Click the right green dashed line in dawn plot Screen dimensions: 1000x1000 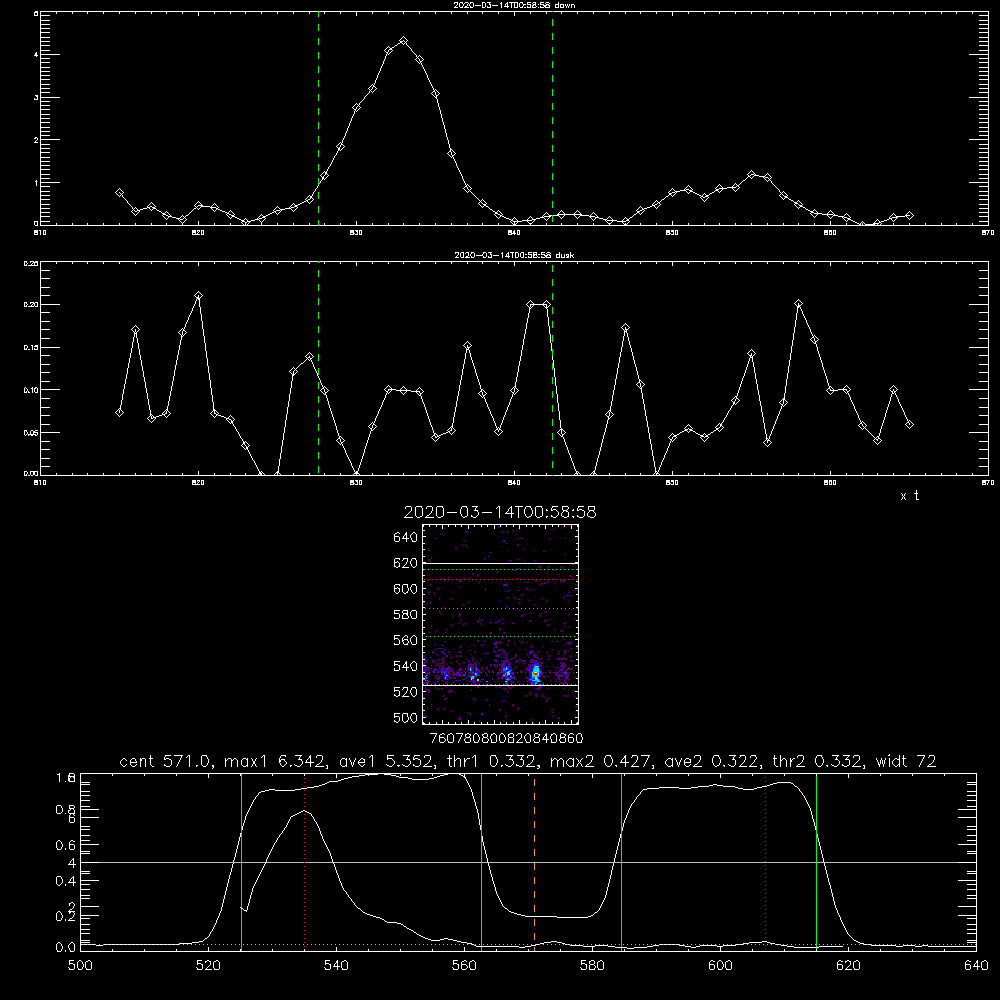click(x=552, y=121)
